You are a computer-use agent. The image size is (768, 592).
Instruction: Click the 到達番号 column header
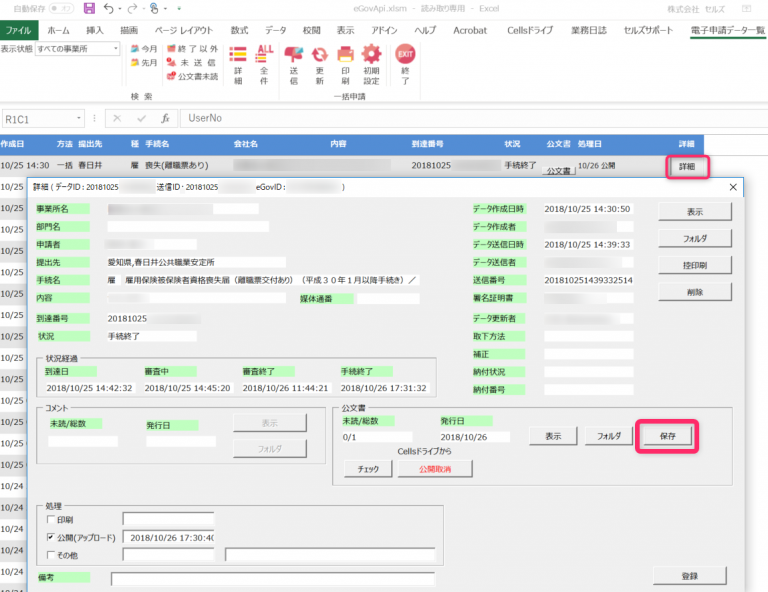428,144
